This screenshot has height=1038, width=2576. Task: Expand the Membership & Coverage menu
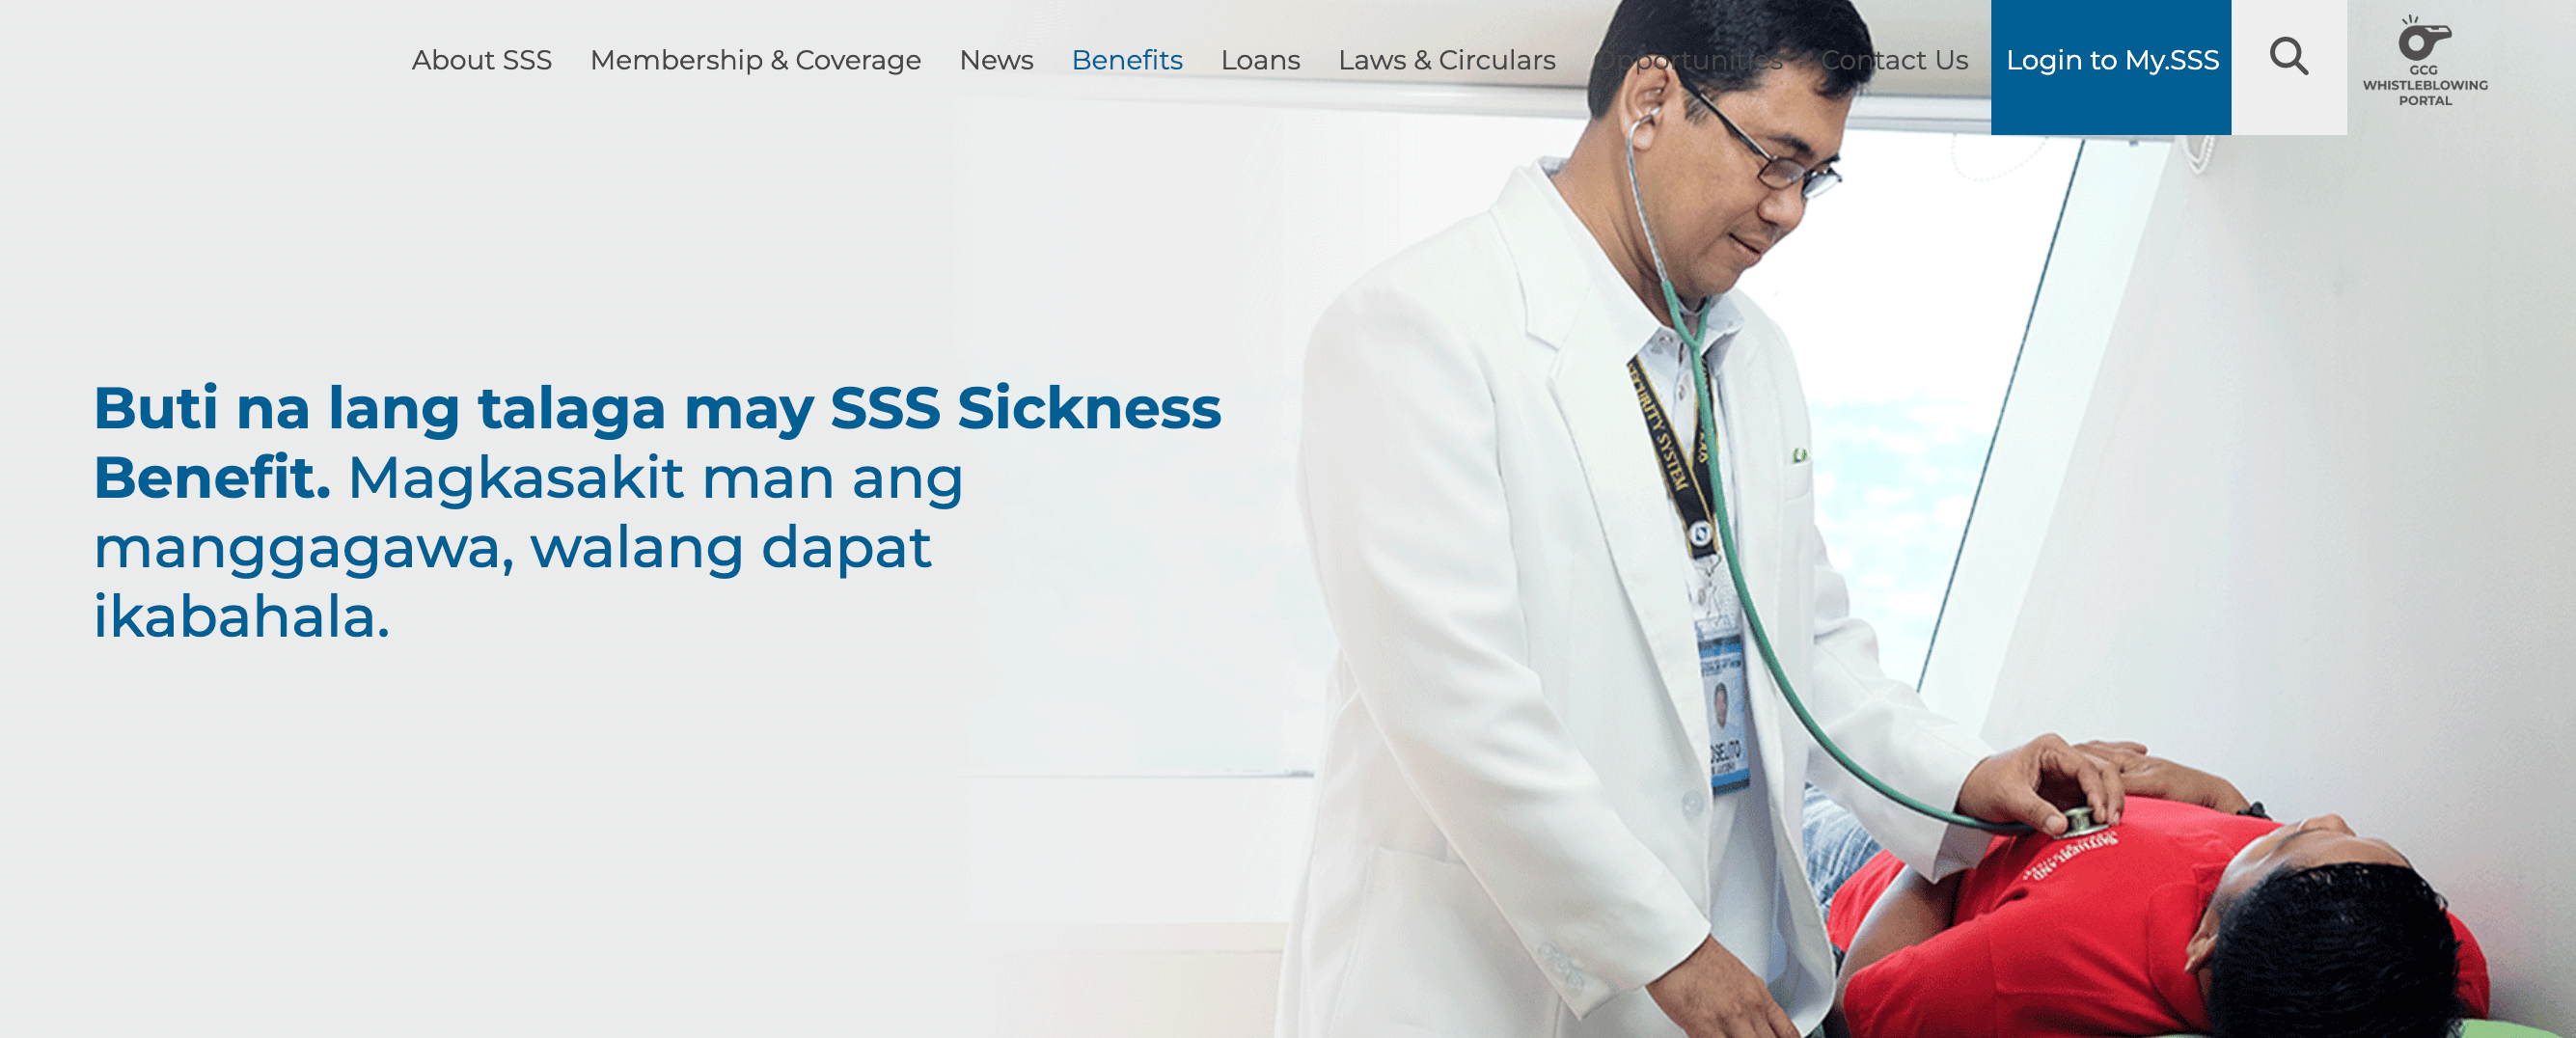pyautogui.click(x=755, y=60)
